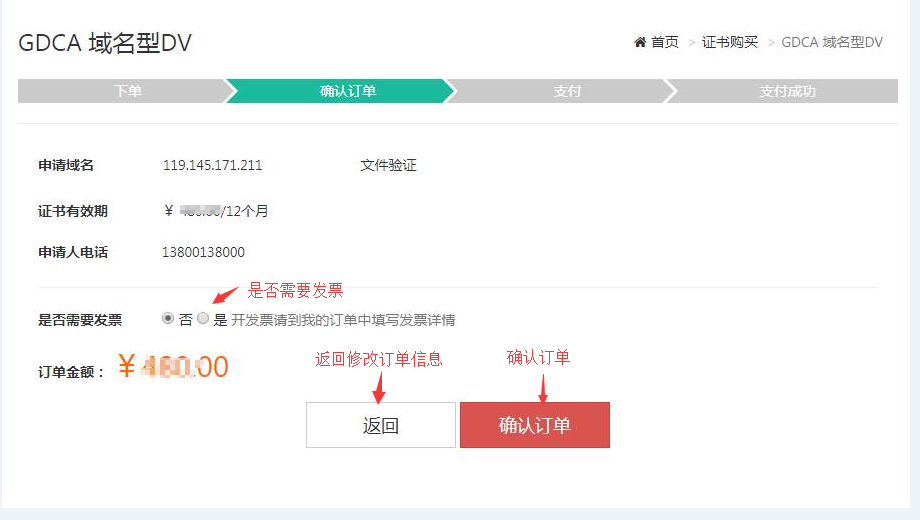Click the red 确认订单 button

coord(535,425)
